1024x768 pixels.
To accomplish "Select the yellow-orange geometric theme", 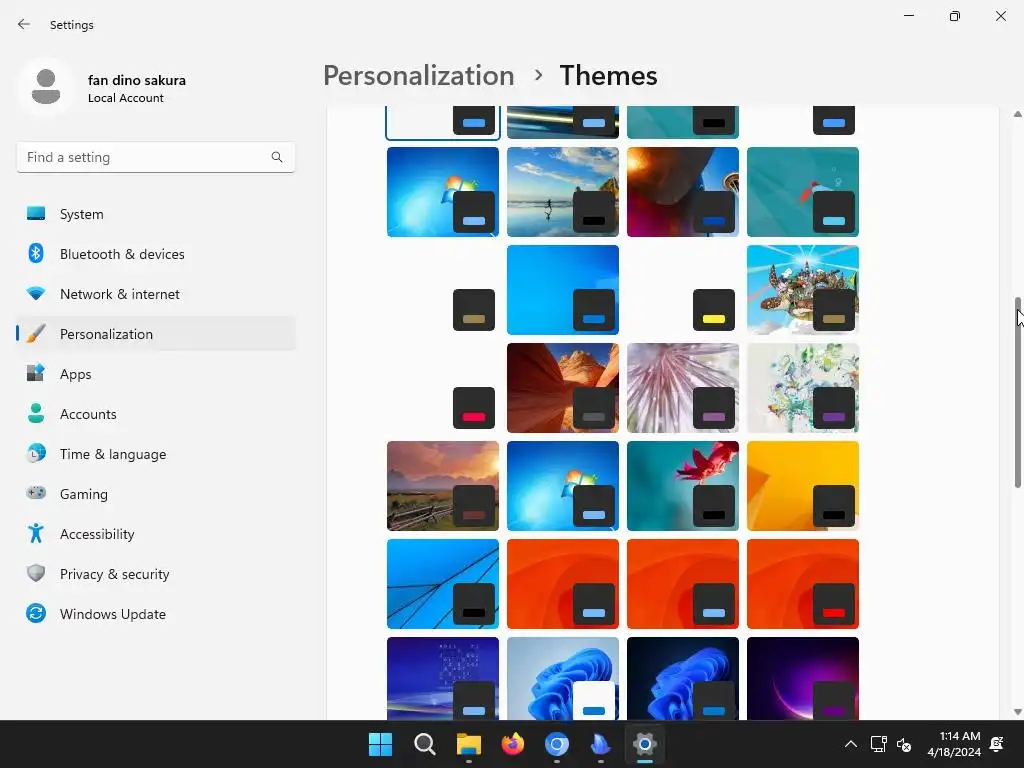I will [803, 486].
